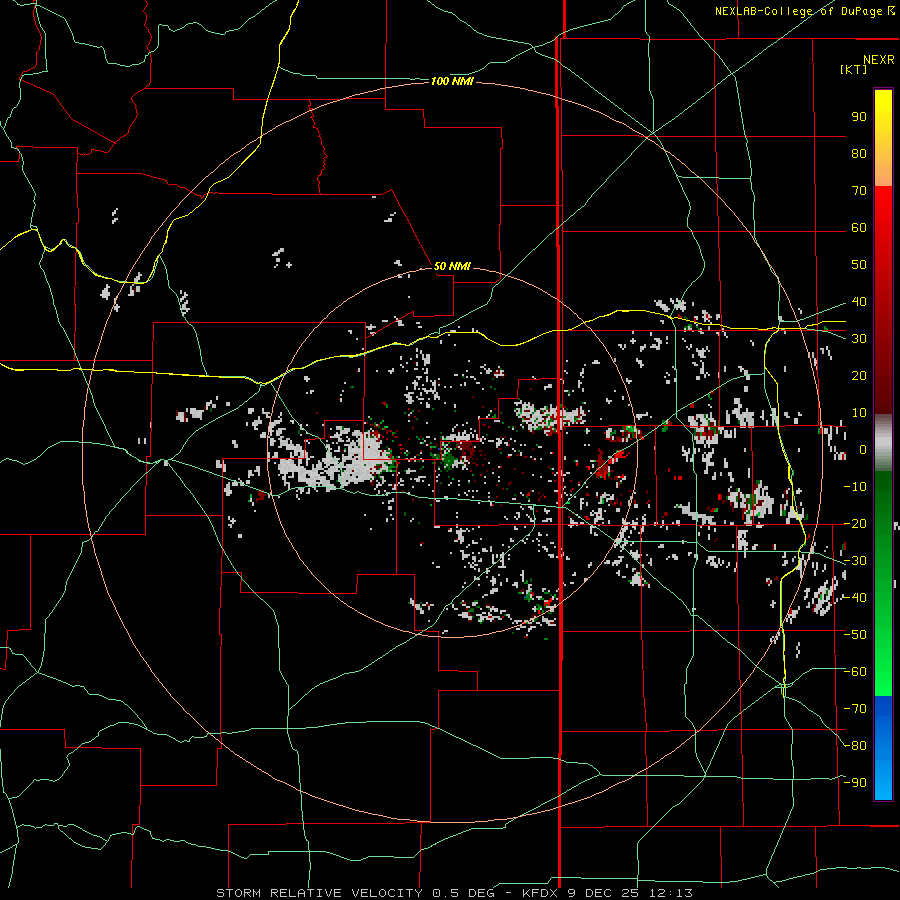The height and width of the screenshot is (900, 900).
Task: Click the 0 value on the velocity scale
Action: click(x=863, y=450)
